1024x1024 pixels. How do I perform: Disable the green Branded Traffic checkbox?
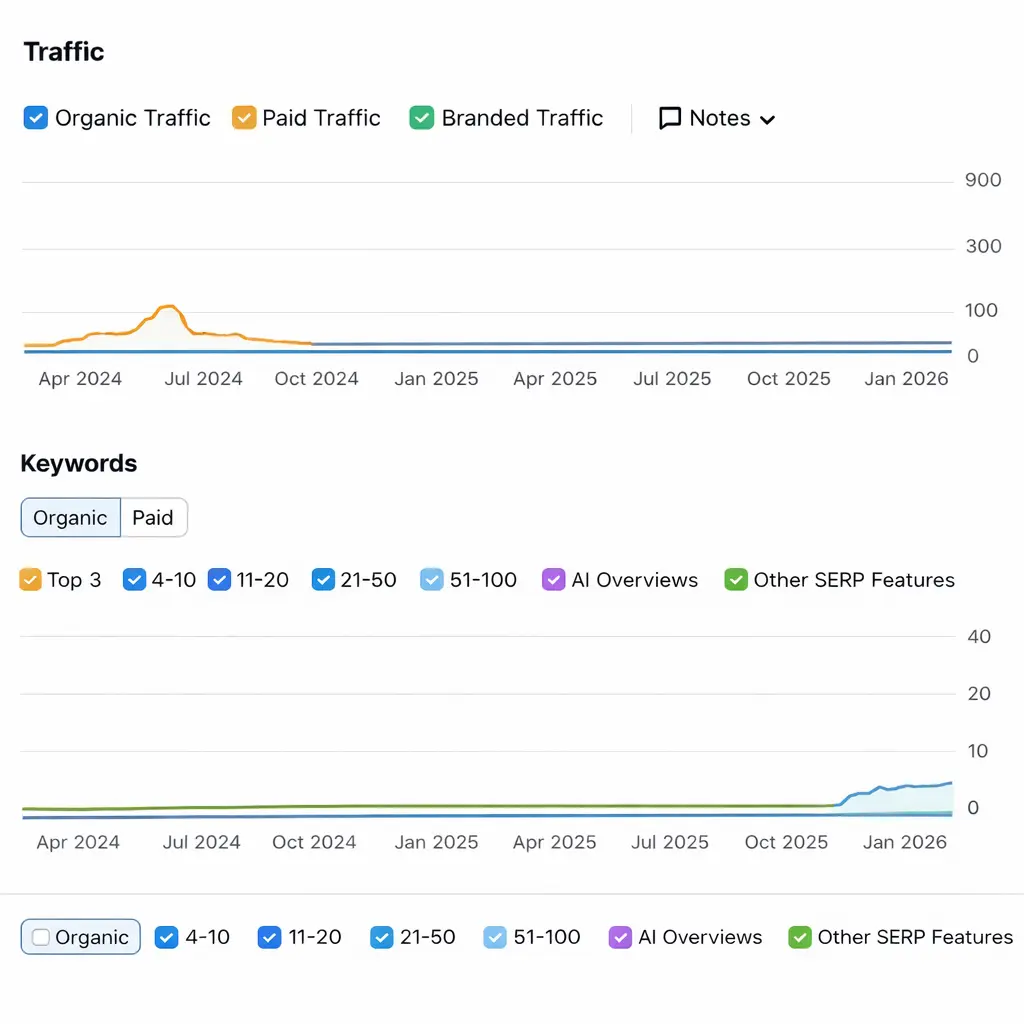click(421, 118)
